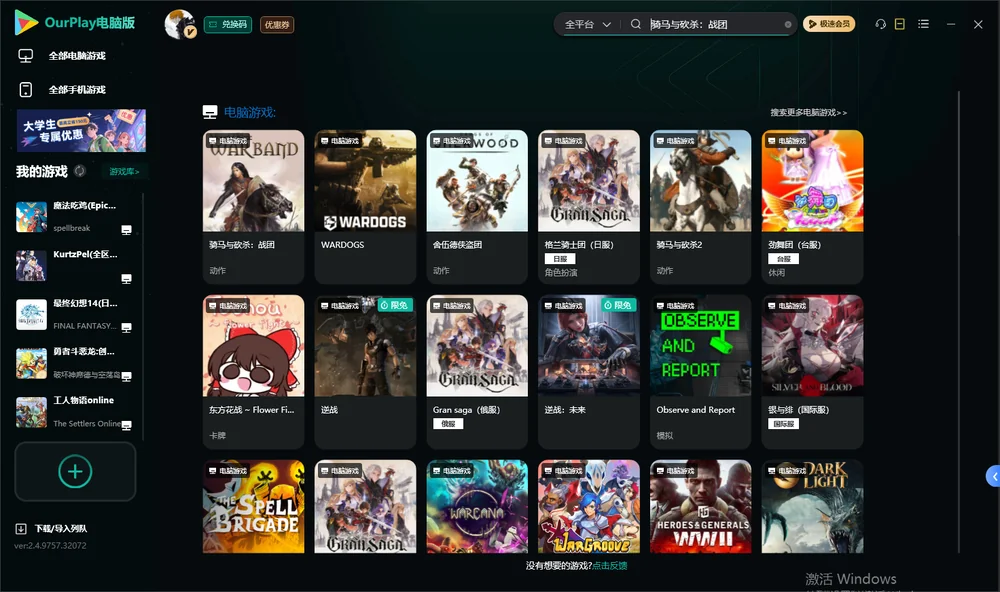Viewport: 1000px width, 592px height.
Task: Open the 东方花战 Flower game card
Action: click(253, 372)
